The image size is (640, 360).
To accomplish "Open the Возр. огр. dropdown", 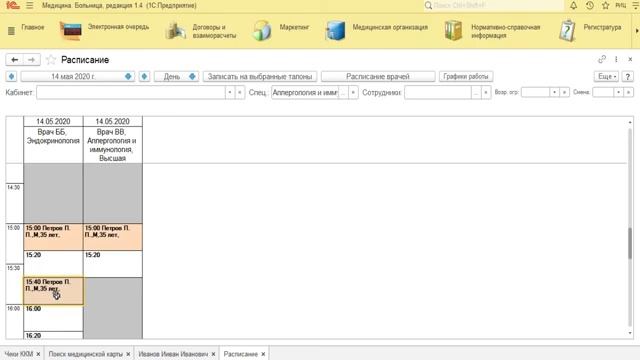I will 554,93.
